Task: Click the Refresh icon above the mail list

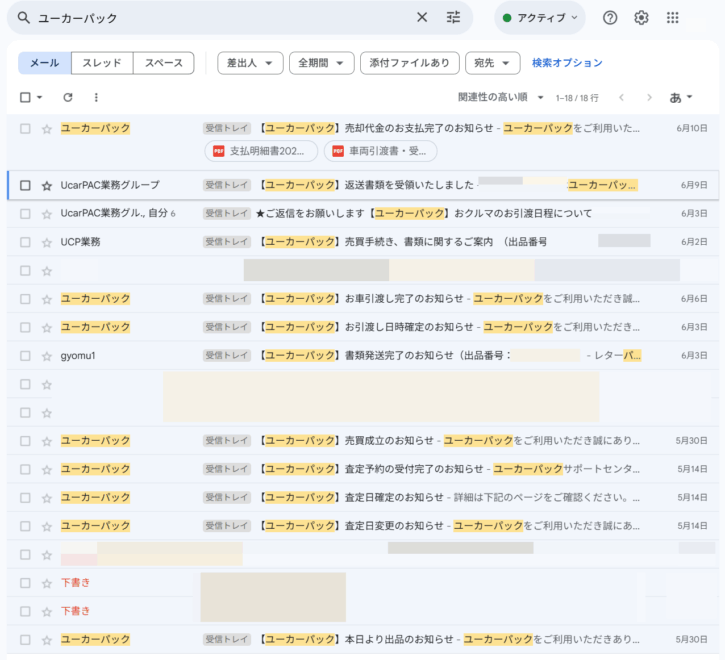Action: pos(68,97)
